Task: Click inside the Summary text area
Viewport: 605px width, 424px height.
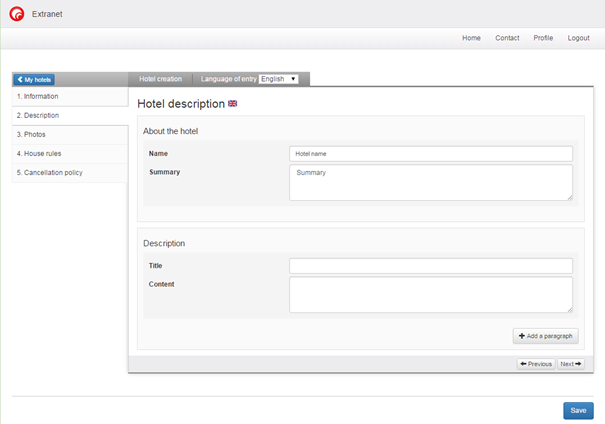Action: (430, 182)
